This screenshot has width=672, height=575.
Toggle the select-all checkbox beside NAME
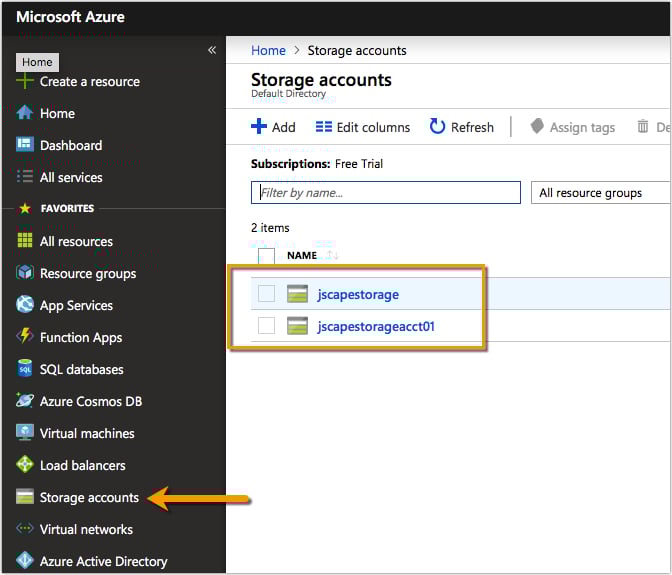click(266, 256)
